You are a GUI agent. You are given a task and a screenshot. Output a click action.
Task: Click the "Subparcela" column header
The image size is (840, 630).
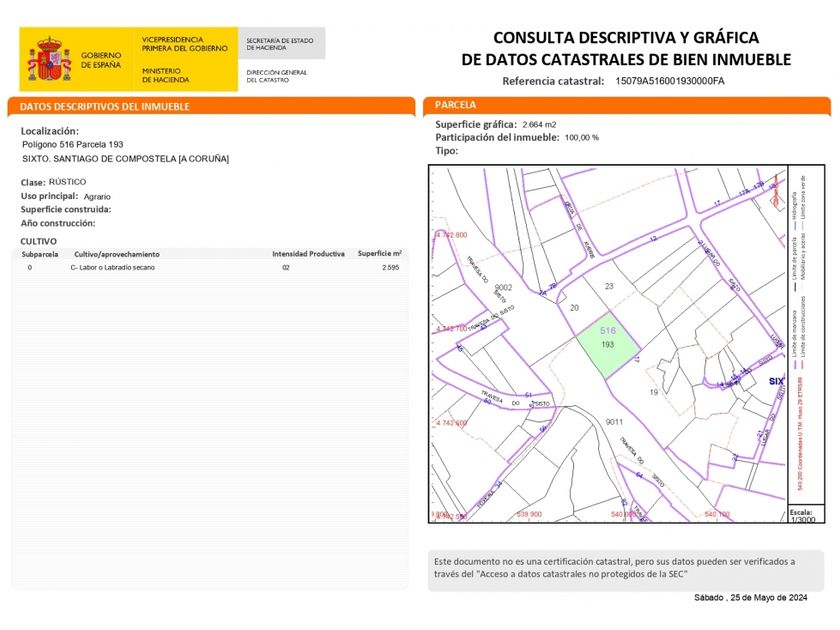pos(40,254)
